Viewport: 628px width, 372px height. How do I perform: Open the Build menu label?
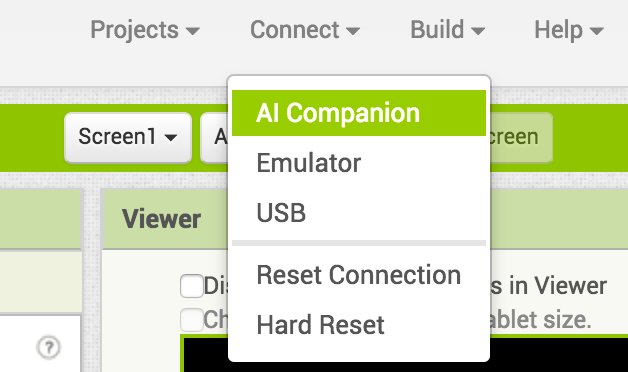click(437, 30)
